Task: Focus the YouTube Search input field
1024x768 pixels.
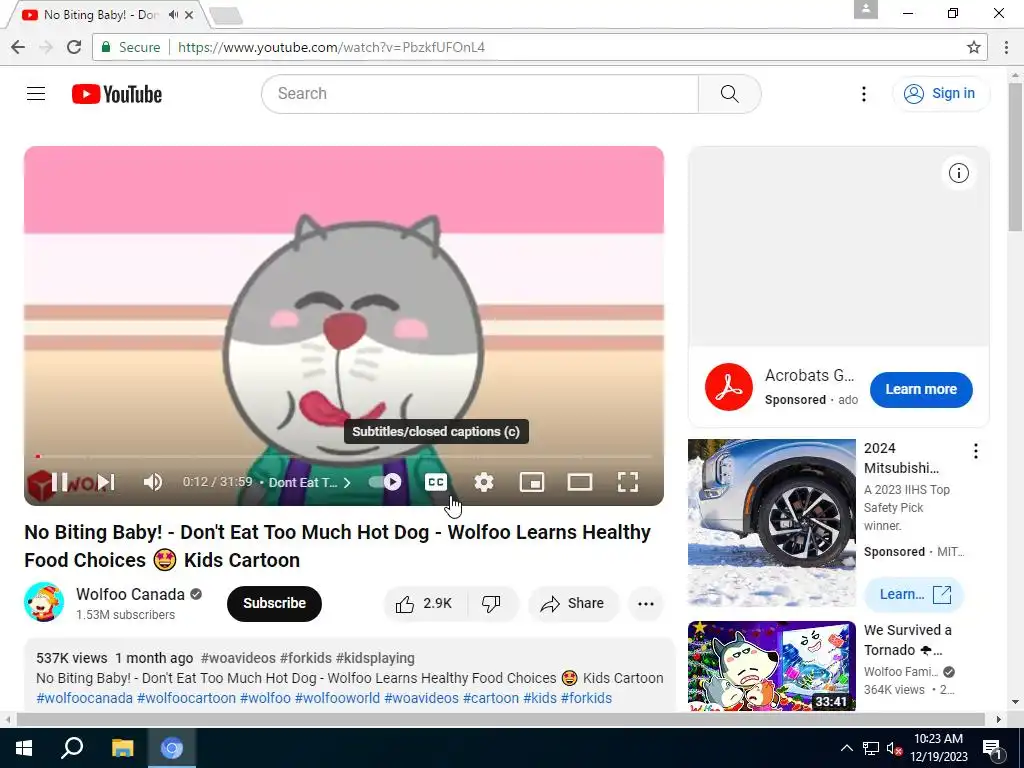Action: coord(480,94)
